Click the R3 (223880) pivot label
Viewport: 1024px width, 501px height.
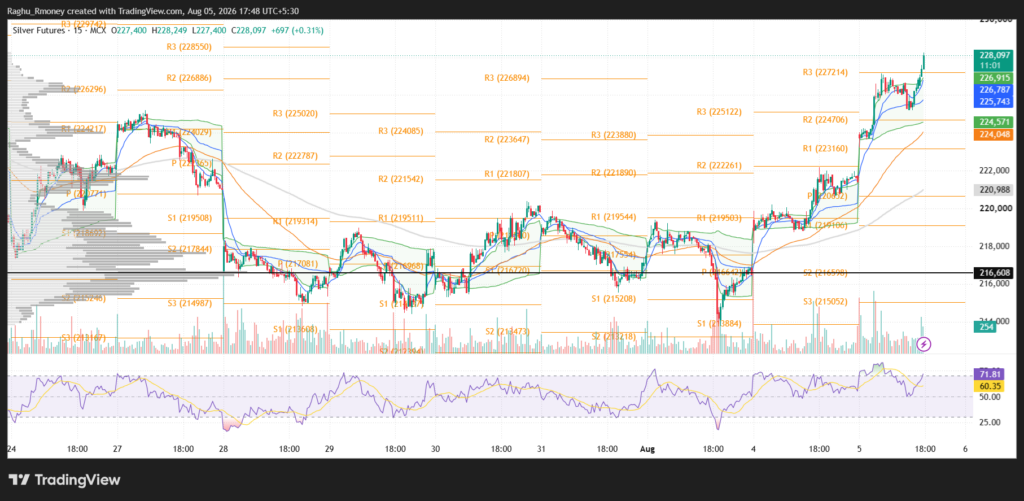613,135
